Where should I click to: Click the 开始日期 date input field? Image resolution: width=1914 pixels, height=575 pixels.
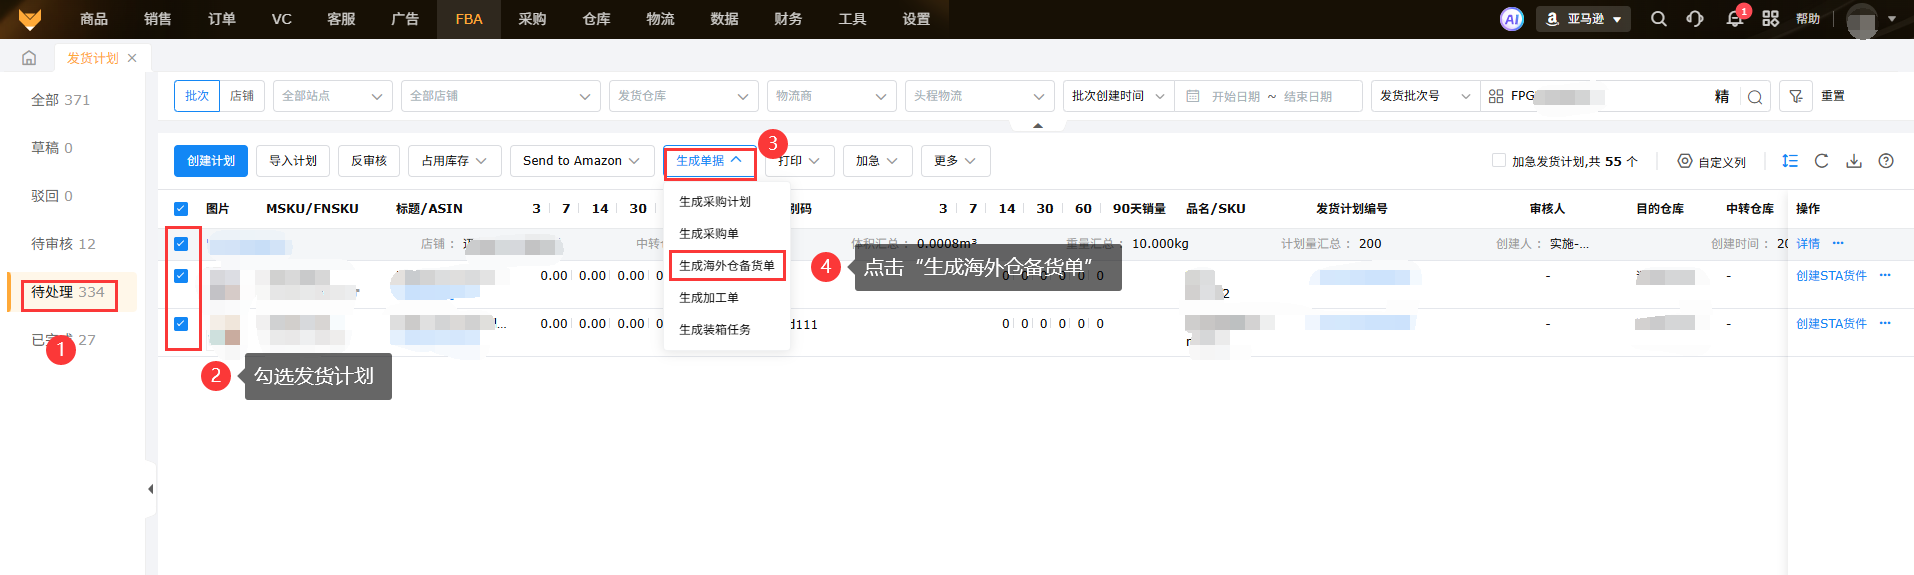(1235, 97)
